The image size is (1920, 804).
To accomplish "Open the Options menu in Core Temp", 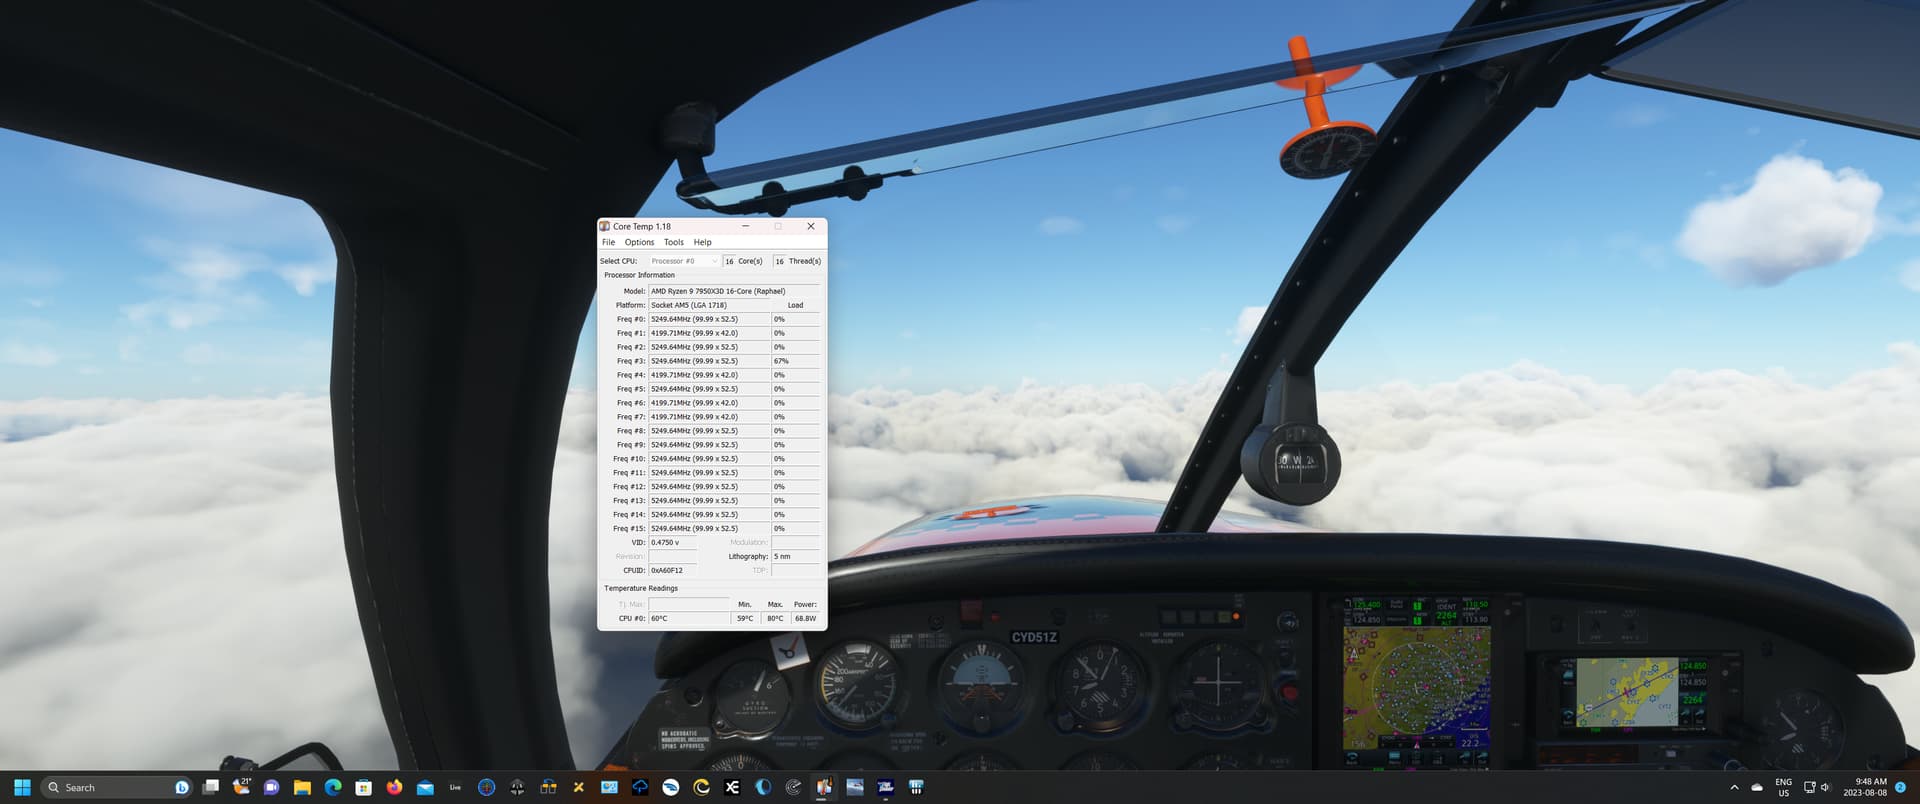I will (x=639, y=242).
